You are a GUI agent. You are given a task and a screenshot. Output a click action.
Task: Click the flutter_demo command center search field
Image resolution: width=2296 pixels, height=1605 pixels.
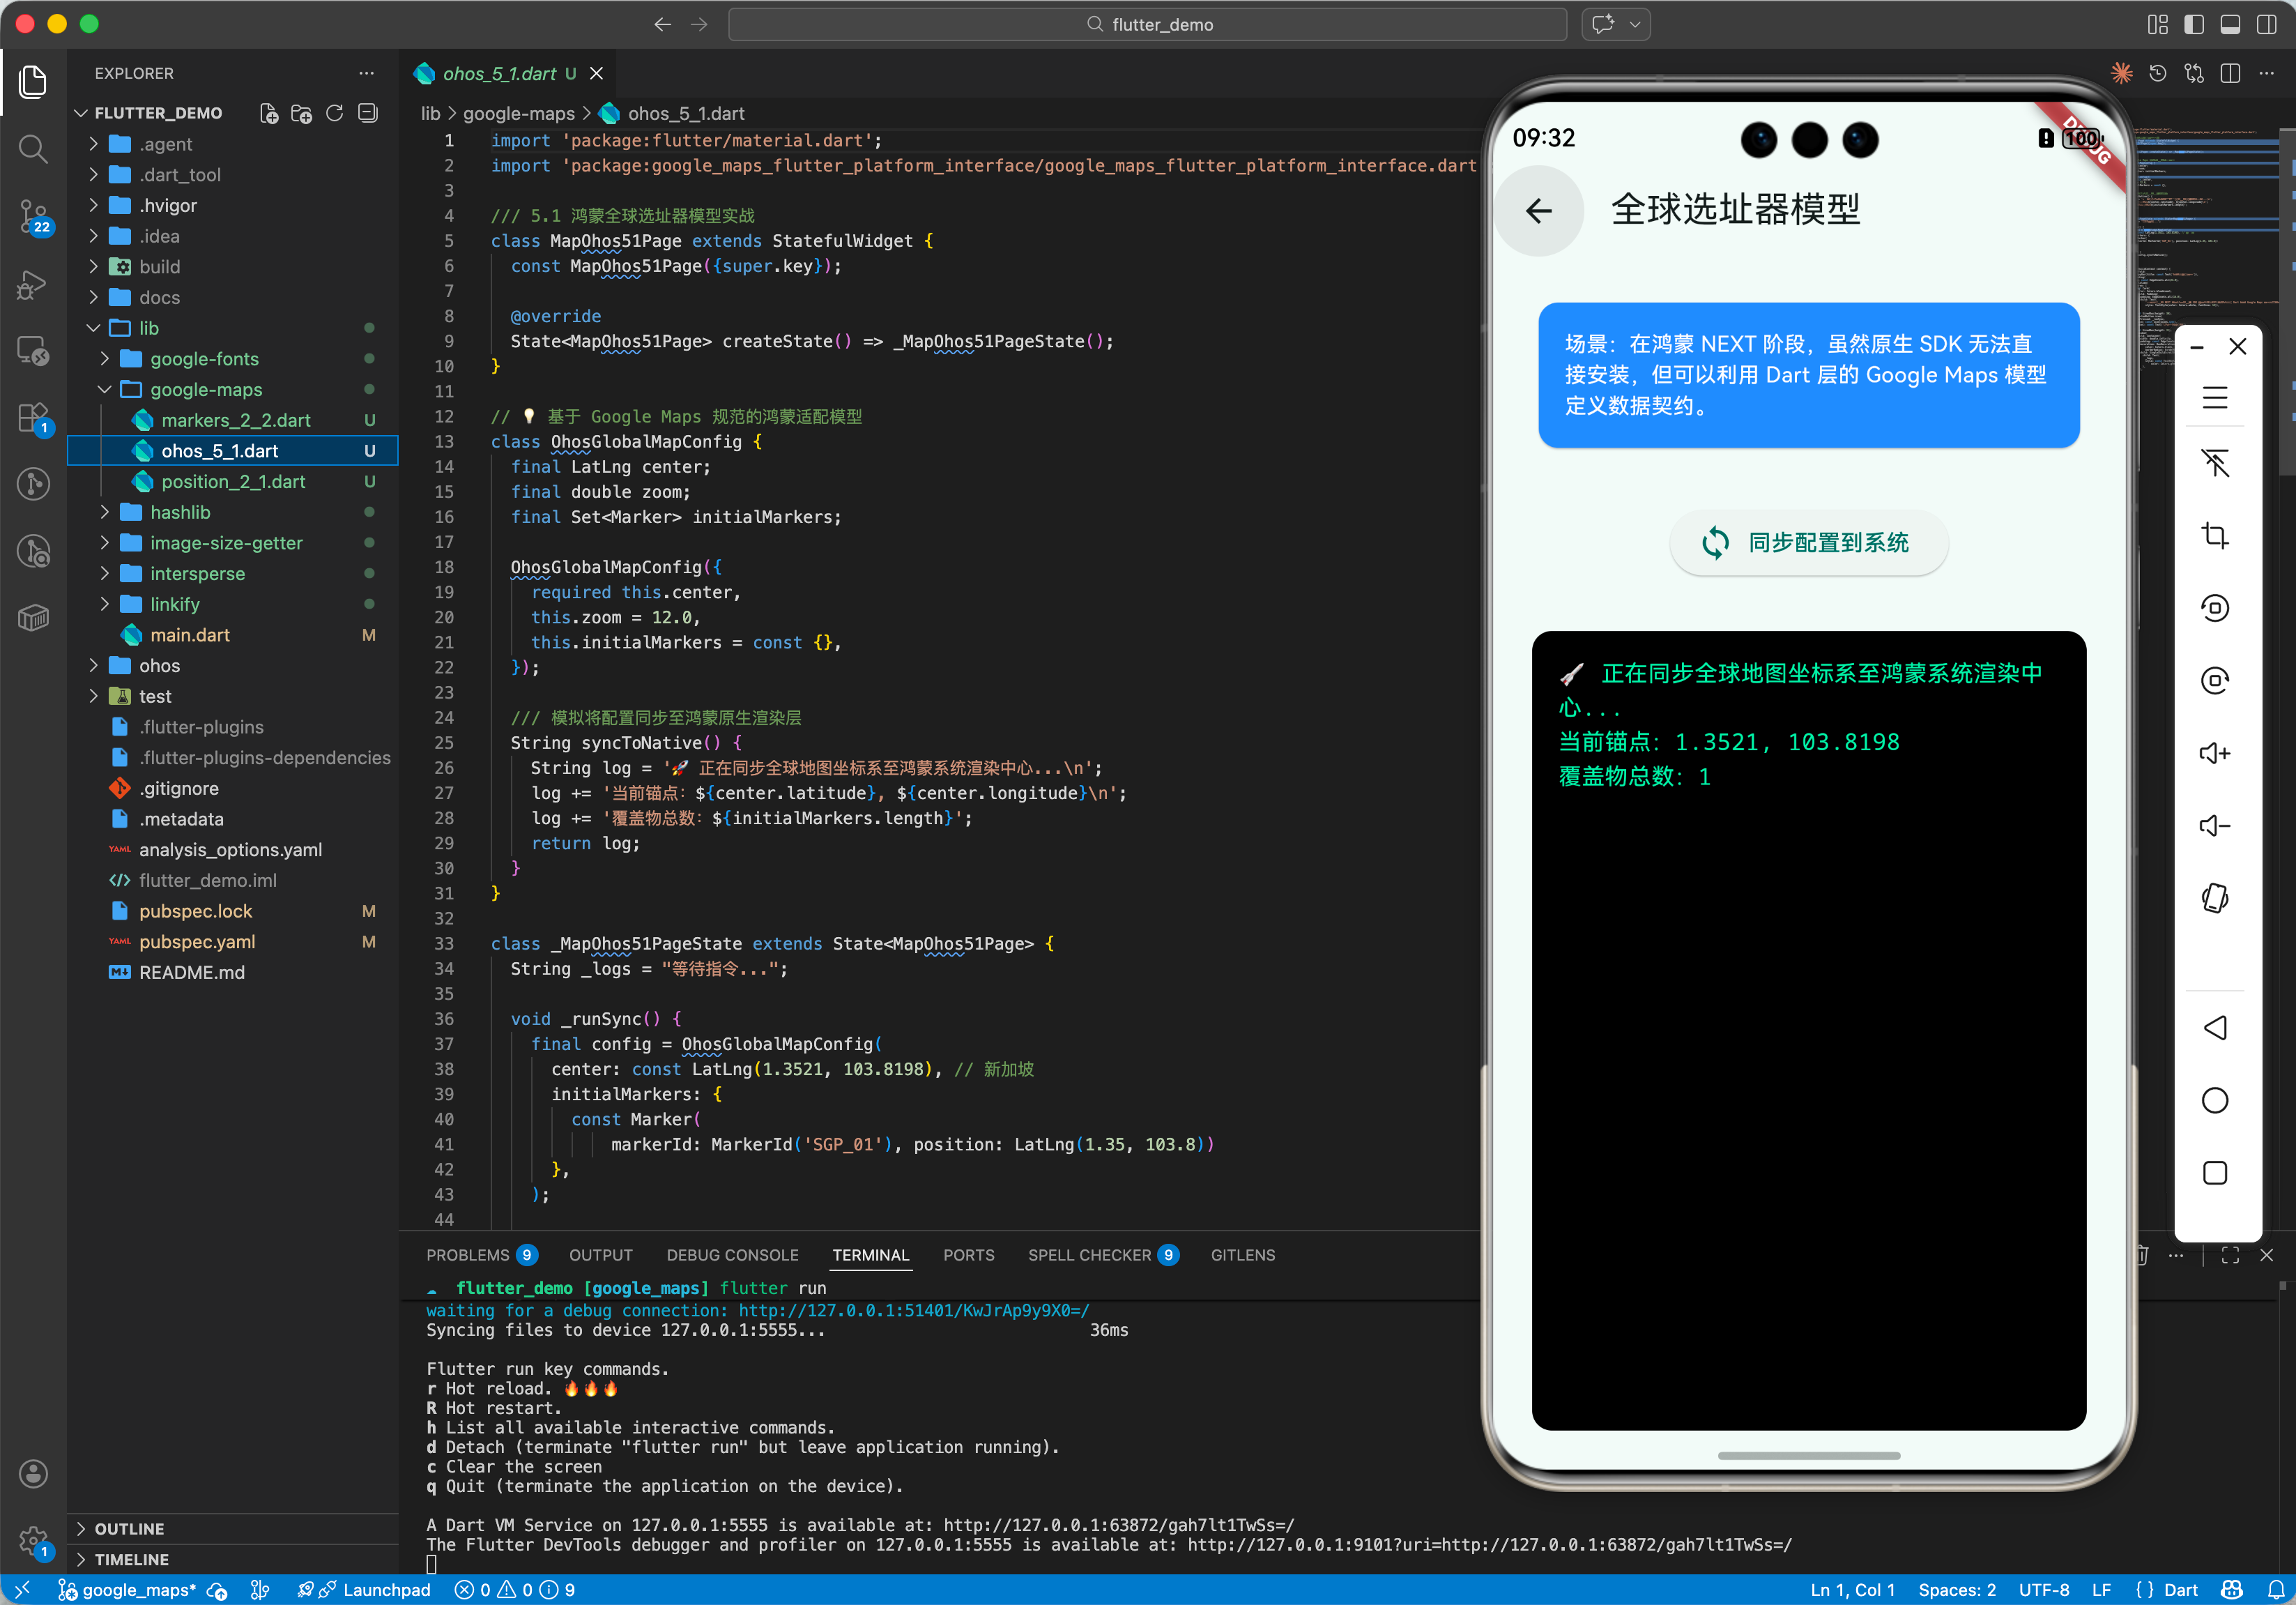(1147, 24)
